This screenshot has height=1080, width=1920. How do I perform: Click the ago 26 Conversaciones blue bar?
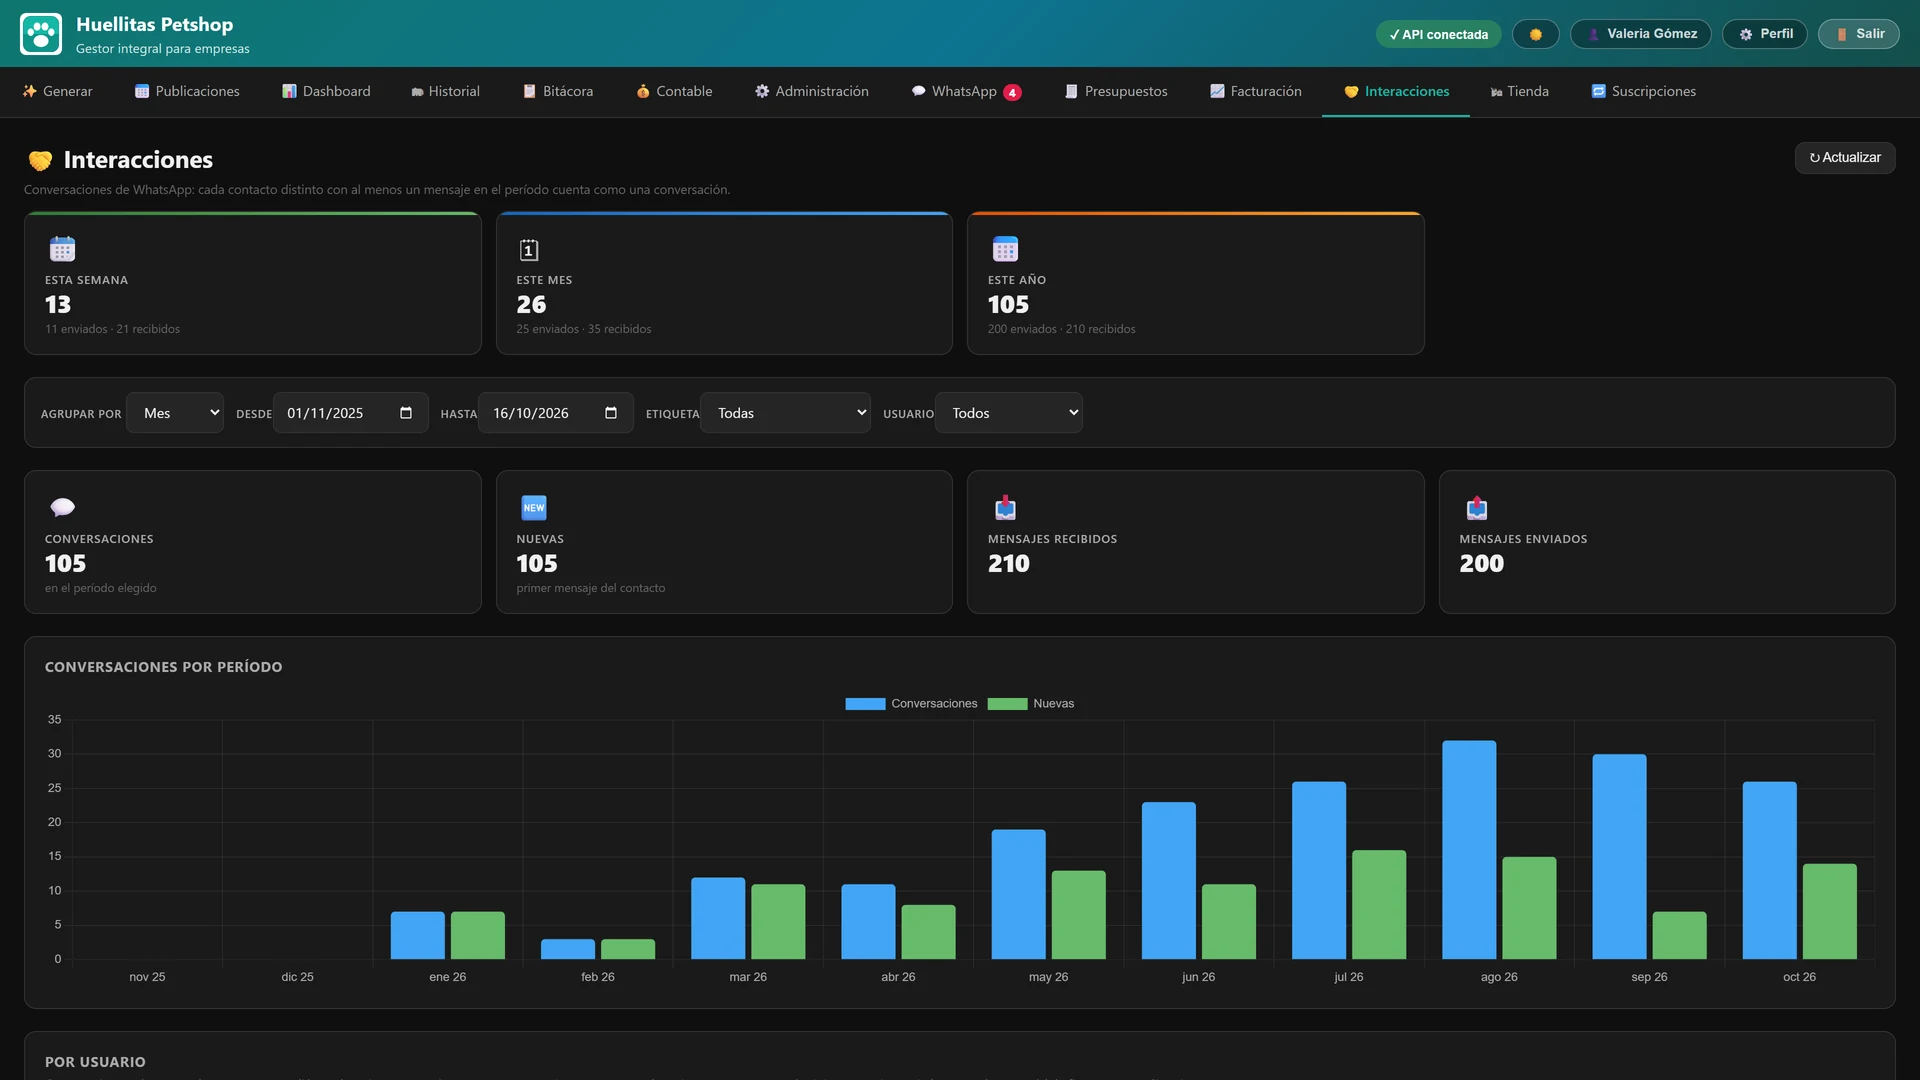pos(1469,850)
